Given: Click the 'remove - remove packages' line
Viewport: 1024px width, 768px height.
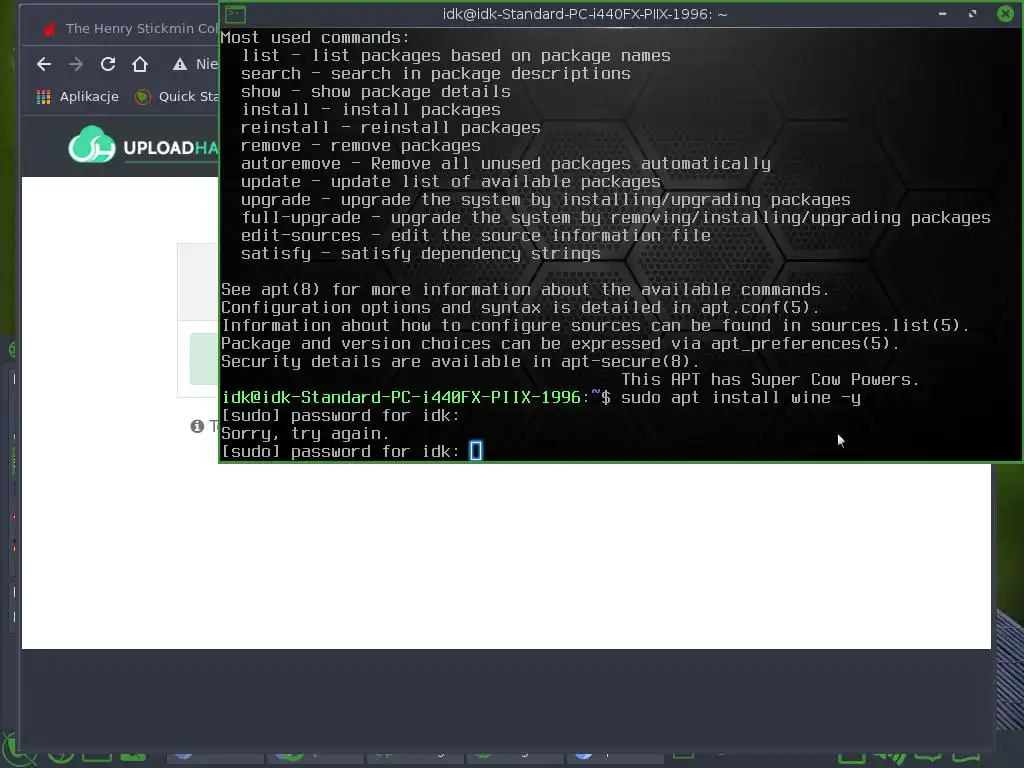Looking at the screenshot, I should 360,146.
